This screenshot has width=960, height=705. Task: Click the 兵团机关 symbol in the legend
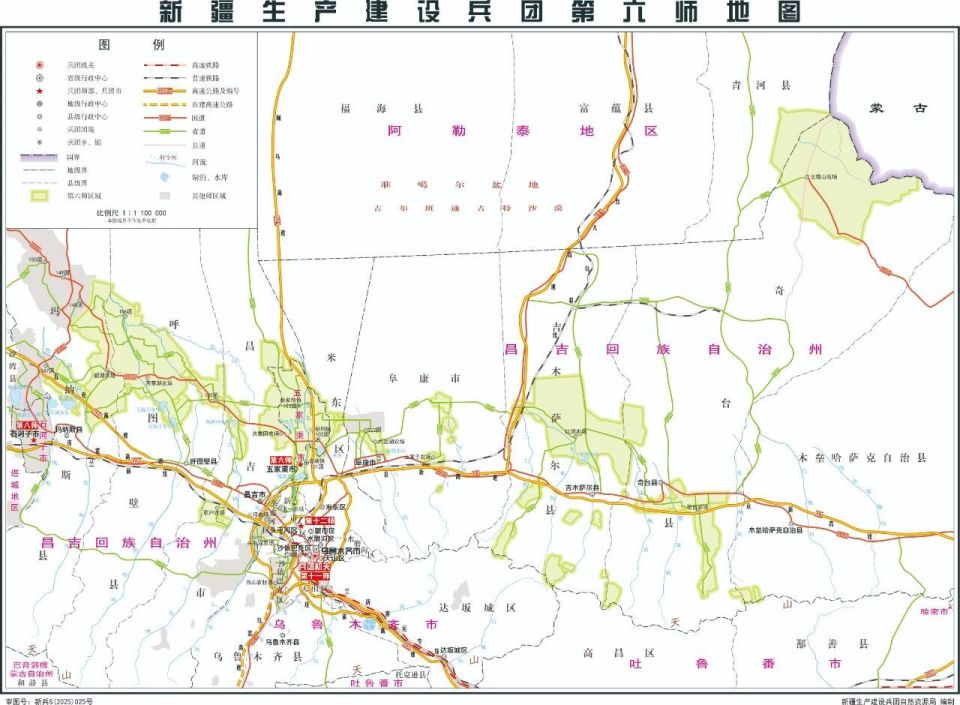pos(40,64)
